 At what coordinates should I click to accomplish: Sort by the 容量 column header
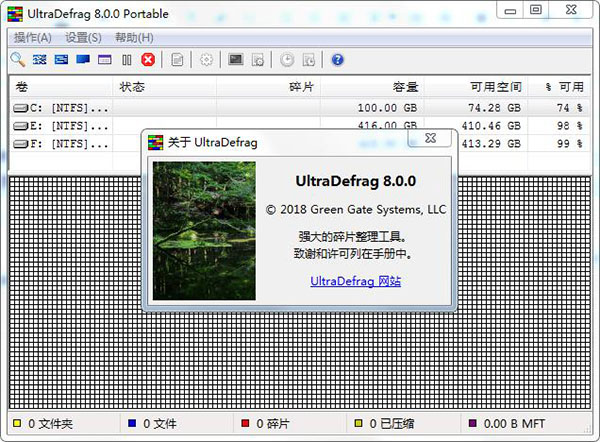pyautogui.click(x=372, y=87)
